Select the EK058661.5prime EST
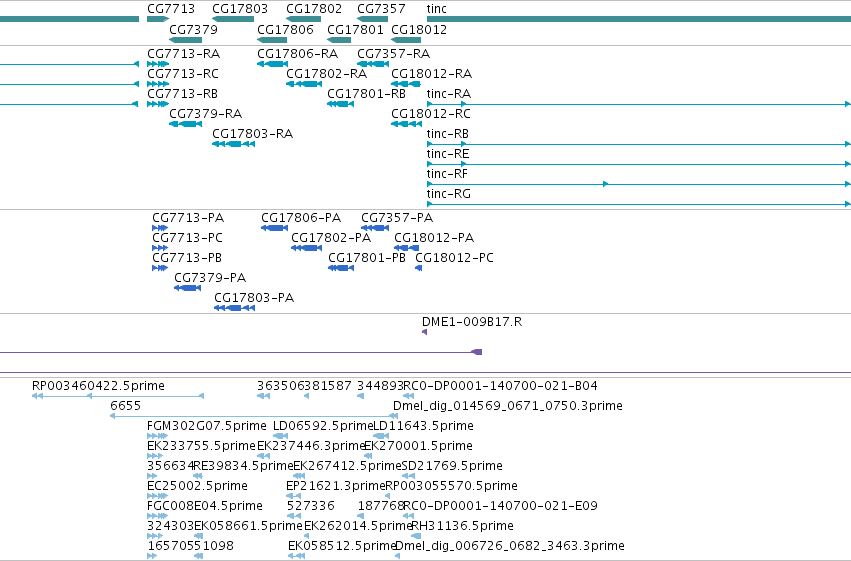 coord(249,526)
